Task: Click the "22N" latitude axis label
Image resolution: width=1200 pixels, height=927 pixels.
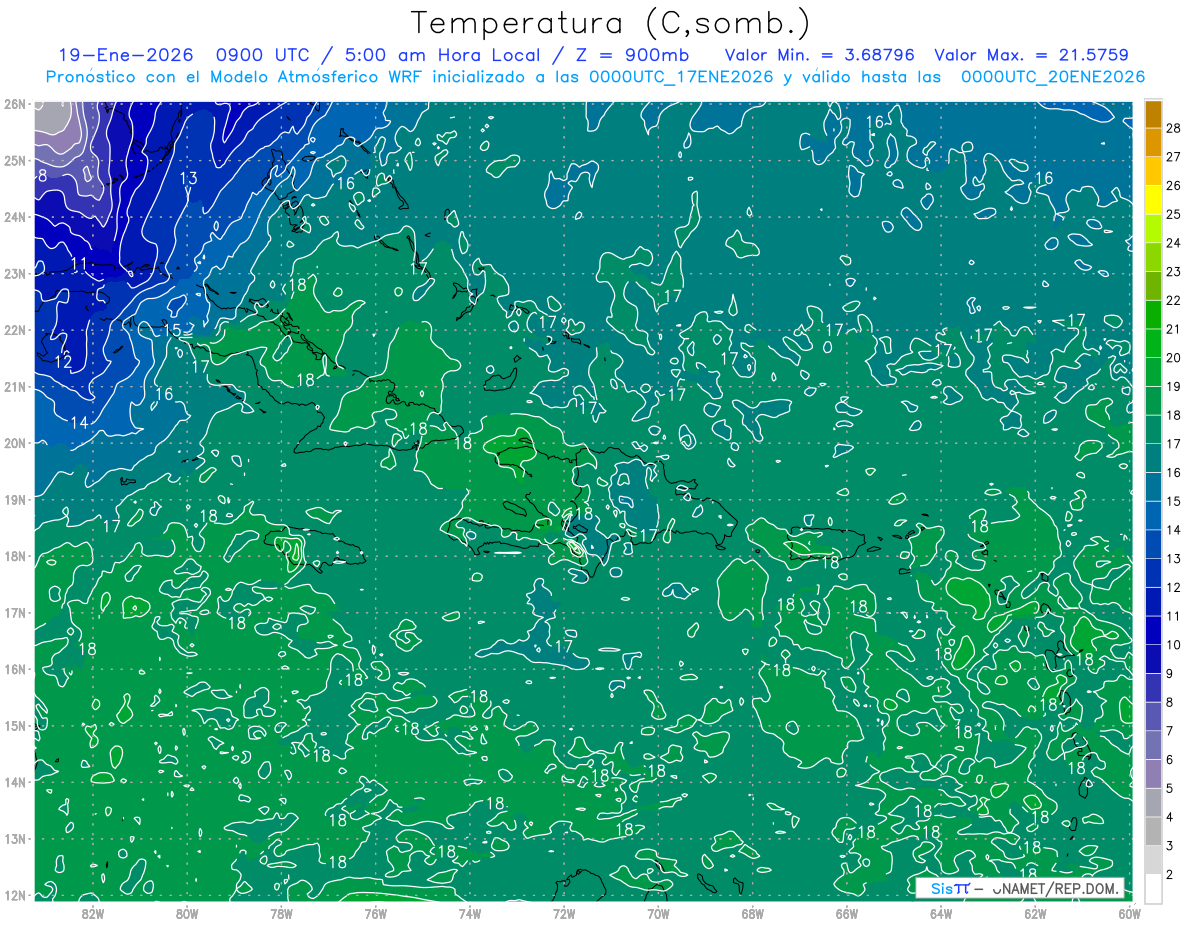Action: 15,330
